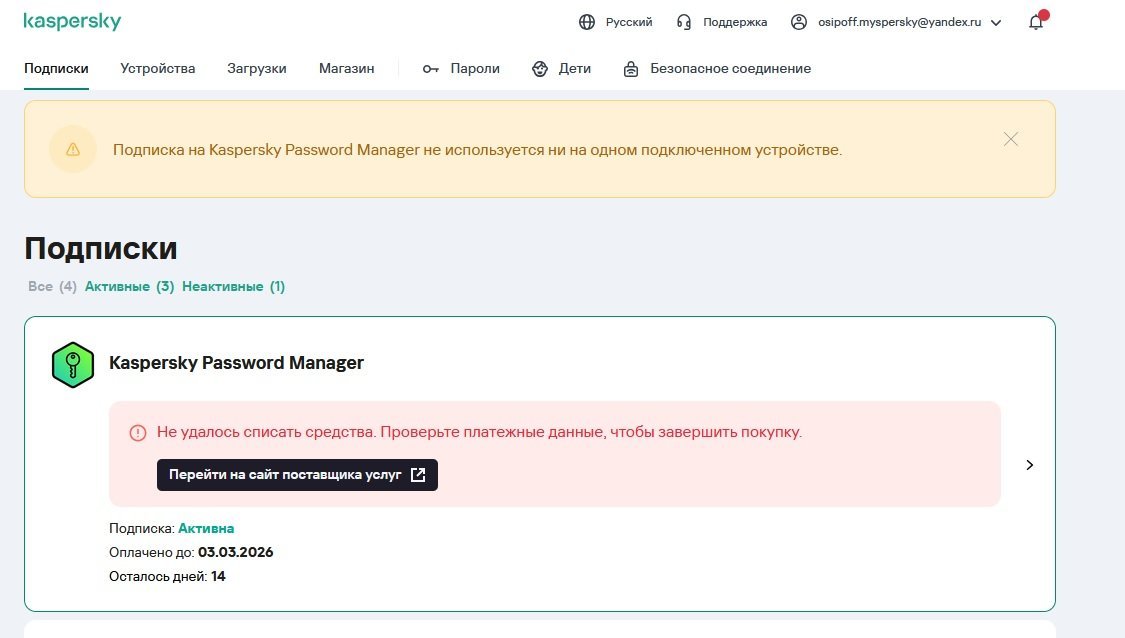Open the notifications bell
This screenshot has height=638, width=1125.
click(x=1036, y=22)
